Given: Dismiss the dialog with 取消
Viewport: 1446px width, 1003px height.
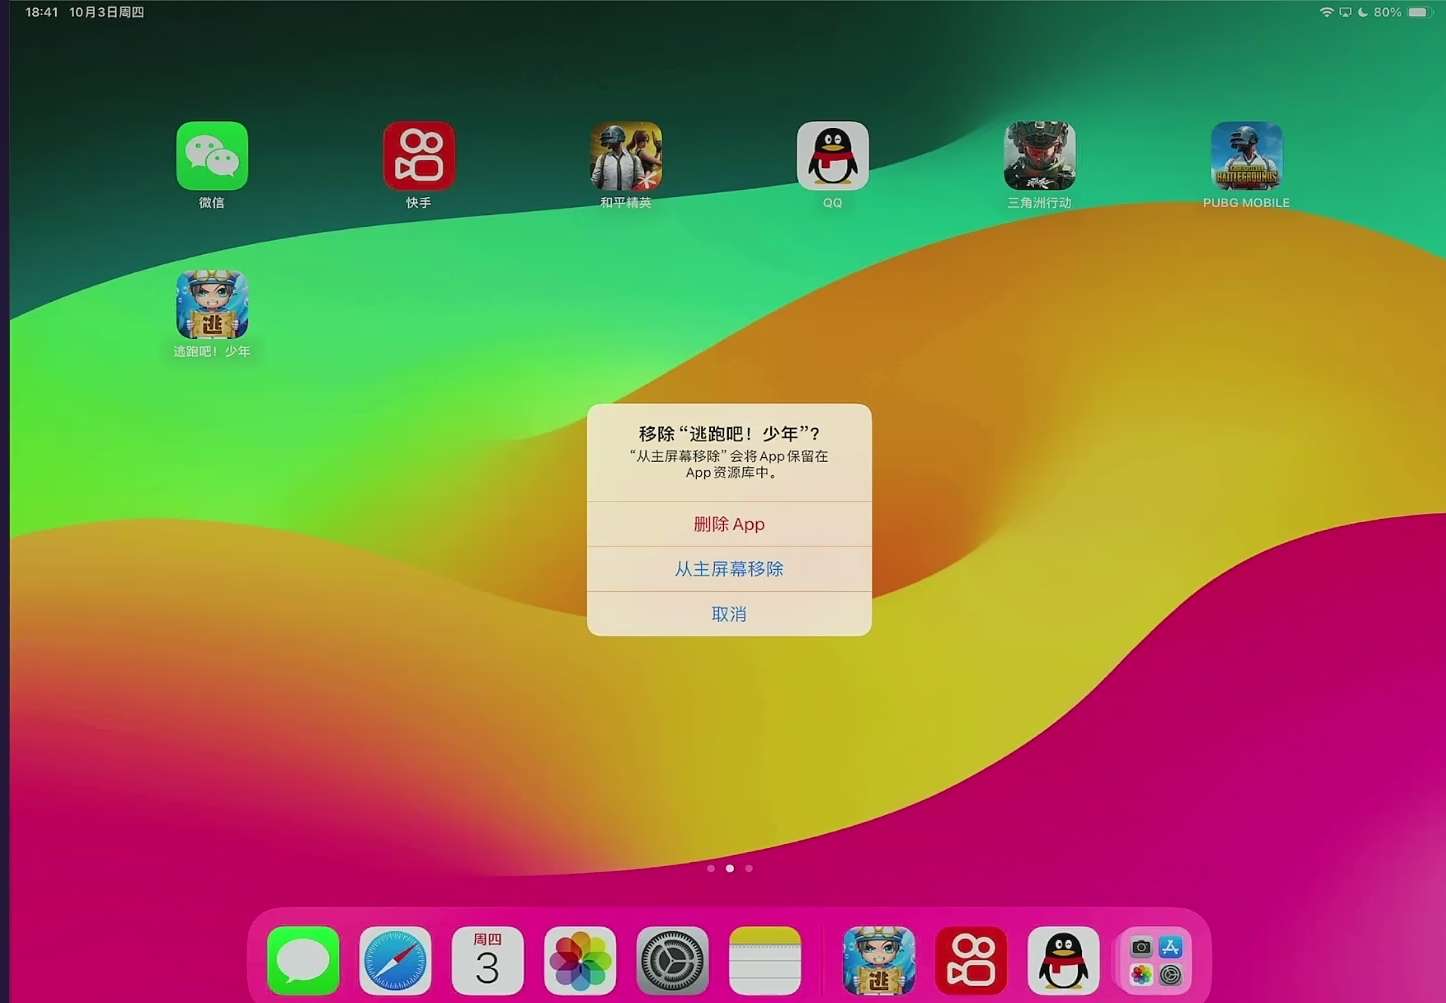Looking at the screenshot, I should (729, 614).
